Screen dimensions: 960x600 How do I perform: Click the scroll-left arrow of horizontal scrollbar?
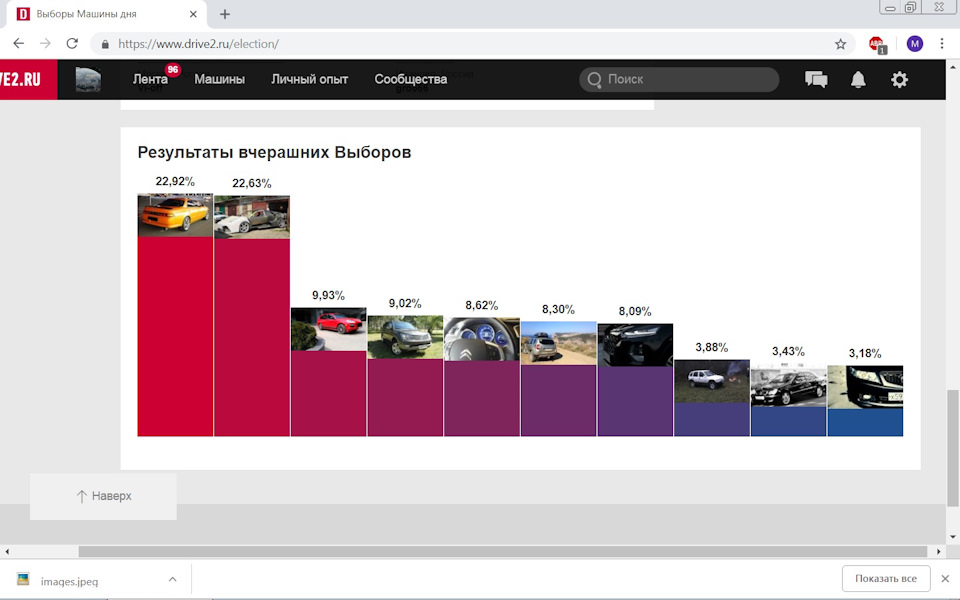tap(7, 552)
